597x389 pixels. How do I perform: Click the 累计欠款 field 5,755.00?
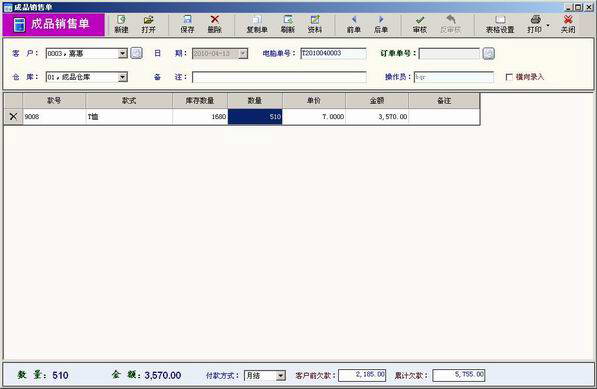[x=458, y=375]
